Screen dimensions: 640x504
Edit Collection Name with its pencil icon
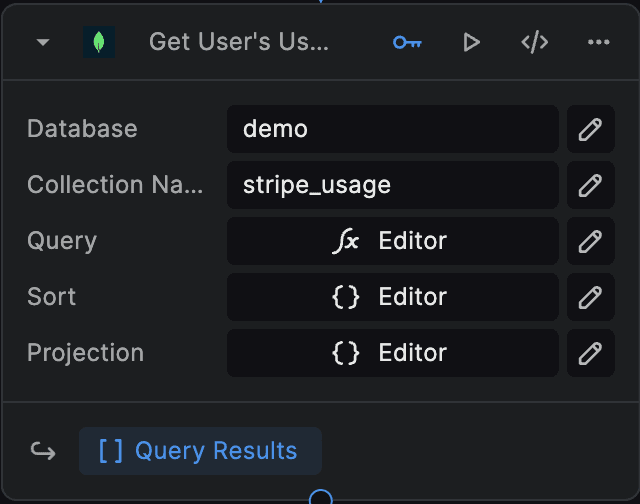point(591,185)
